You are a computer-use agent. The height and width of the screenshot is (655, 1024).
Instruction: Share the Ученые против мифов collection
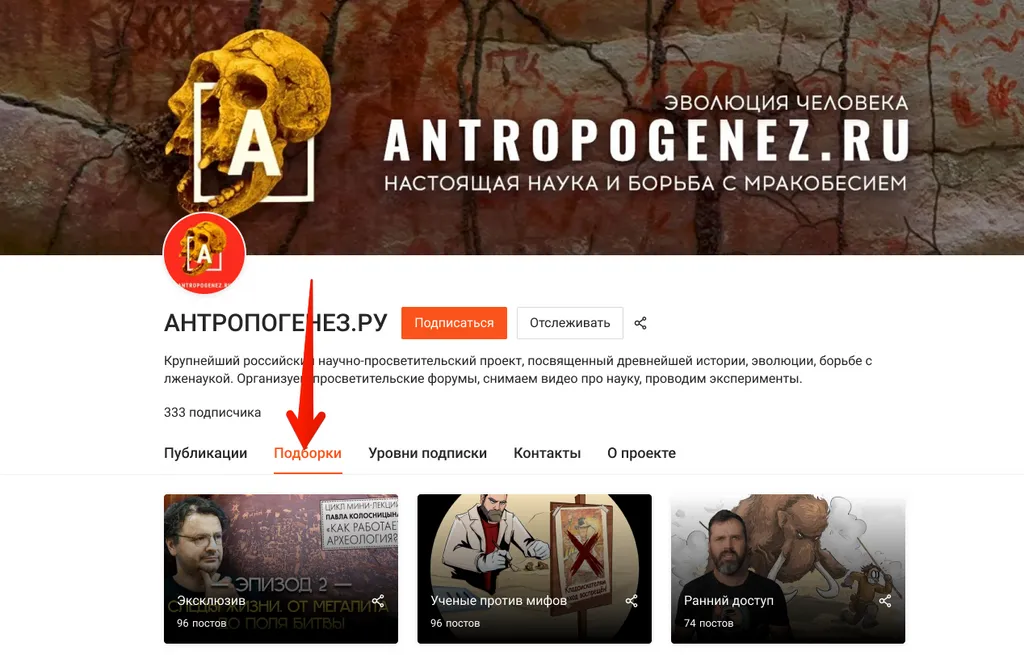coord(631,601)
